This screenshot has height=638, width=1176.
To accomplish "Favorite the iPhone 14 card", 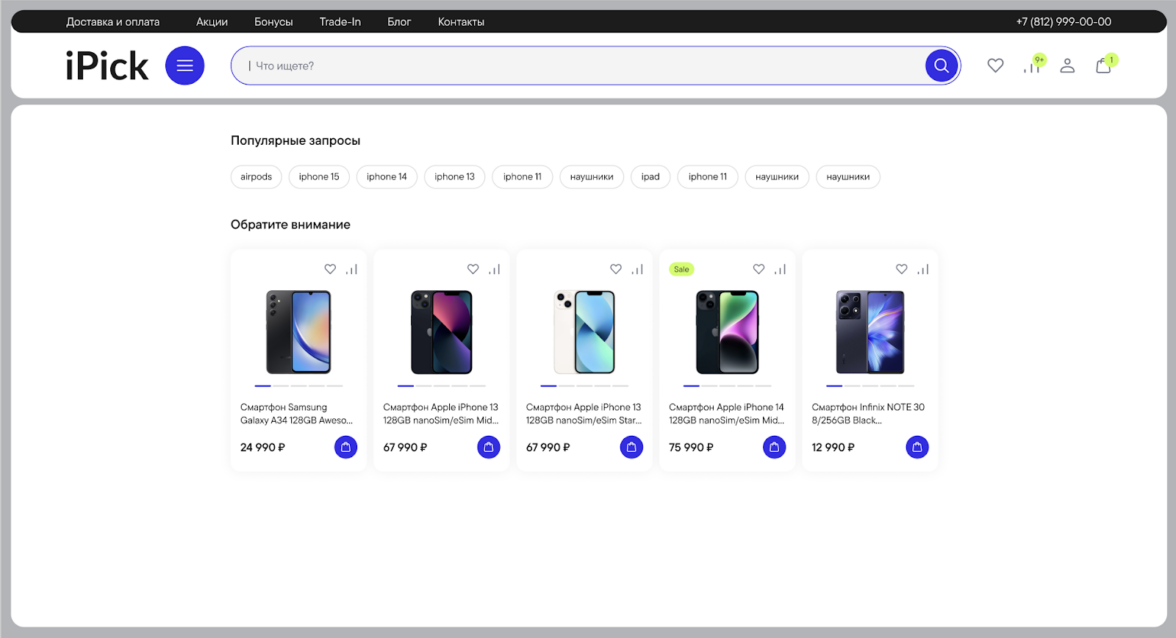I will click(758, 269).
